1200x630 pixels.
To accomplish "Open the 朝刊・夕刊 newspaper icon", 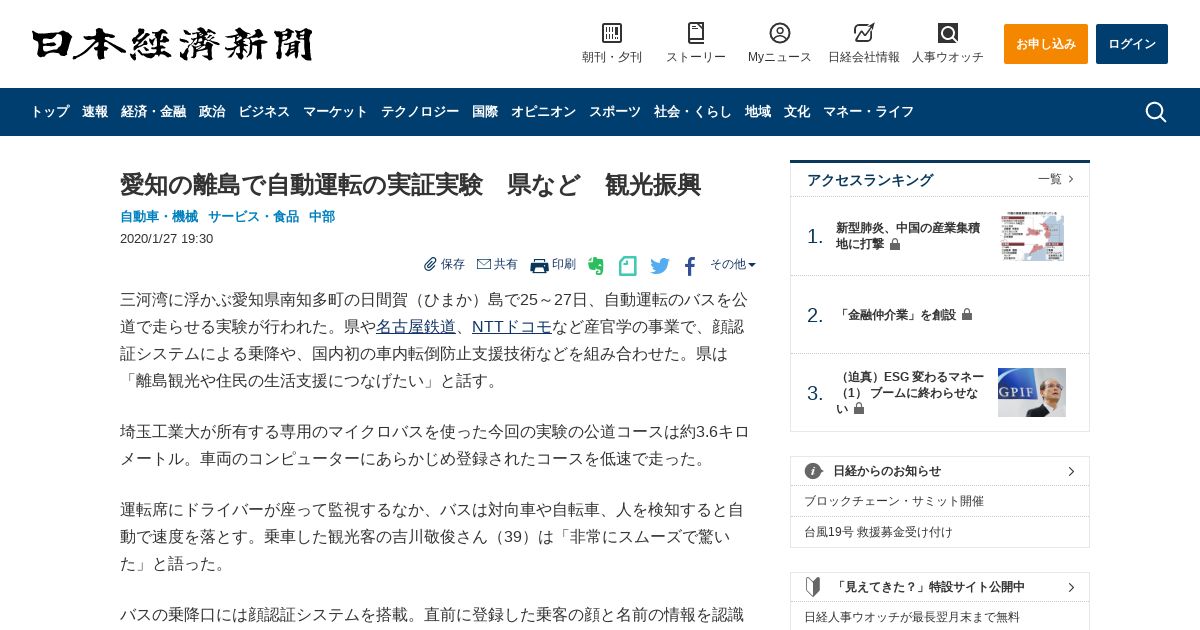I will pyautogui.click(x=612, y=33).
